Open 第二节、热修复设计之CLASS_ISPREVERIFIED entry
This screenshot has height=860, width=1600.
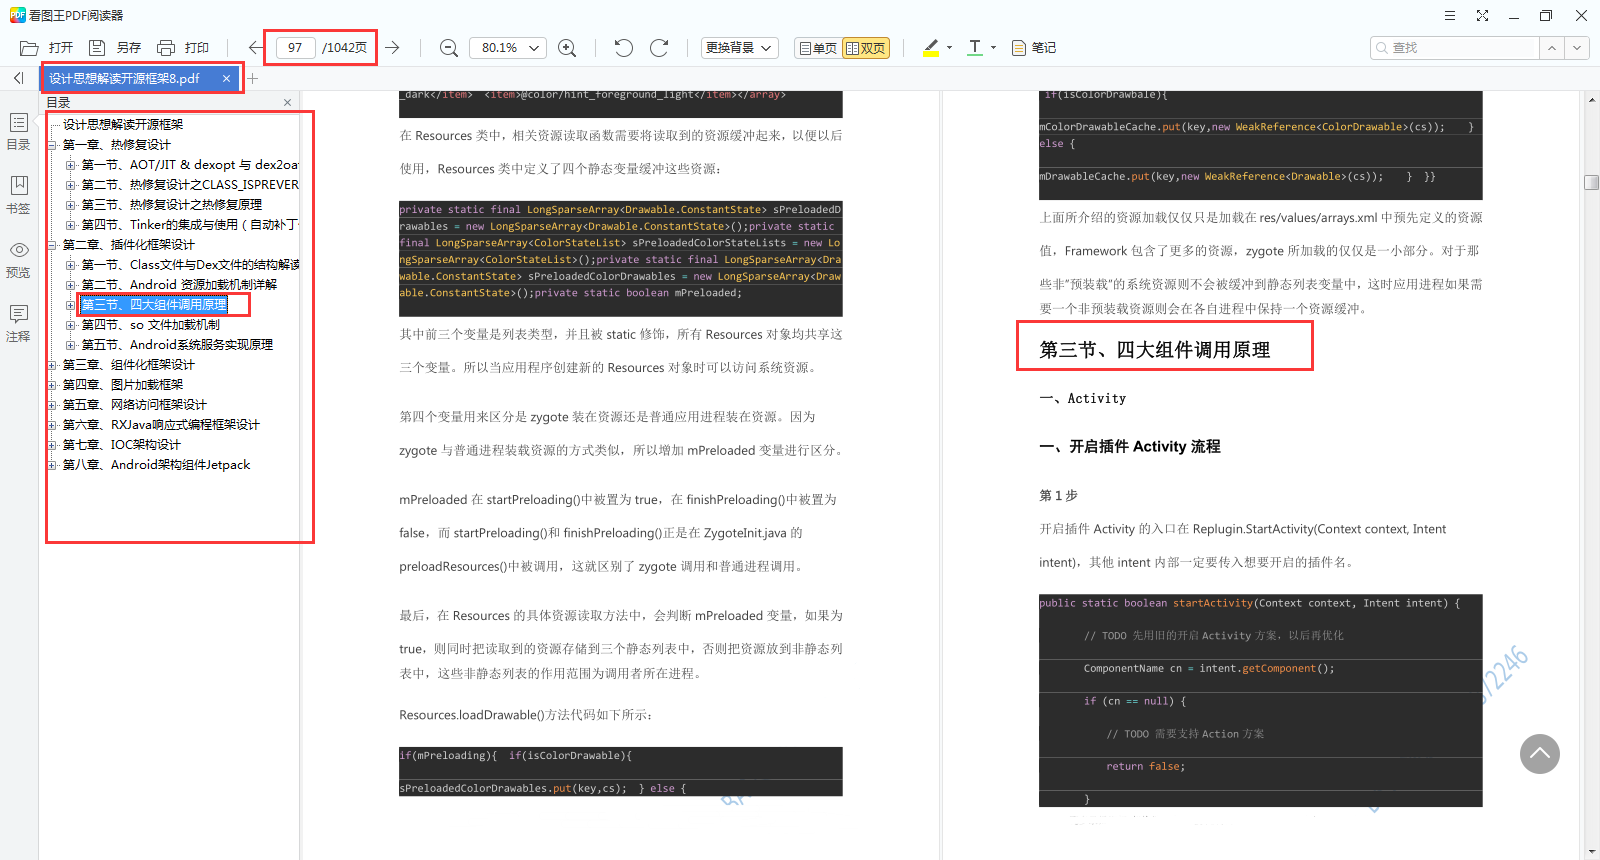pyautogui.click(x=190, y=185)
